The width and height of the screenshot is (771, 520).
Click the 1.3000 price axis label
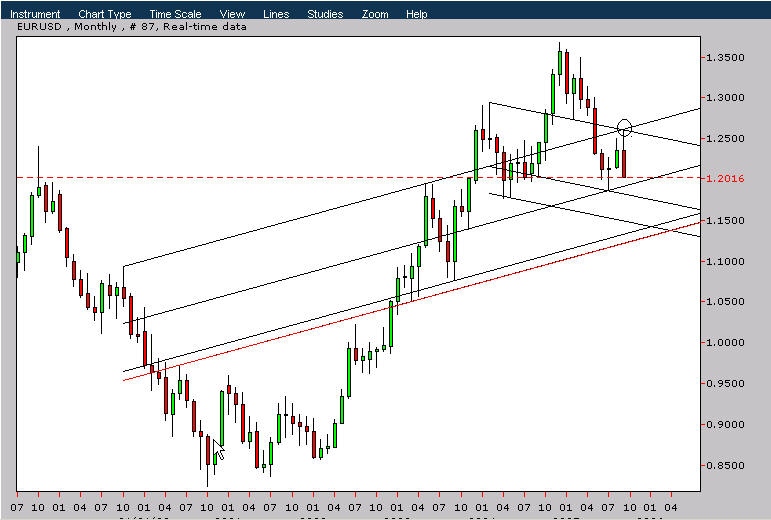(x=725, y=98)
